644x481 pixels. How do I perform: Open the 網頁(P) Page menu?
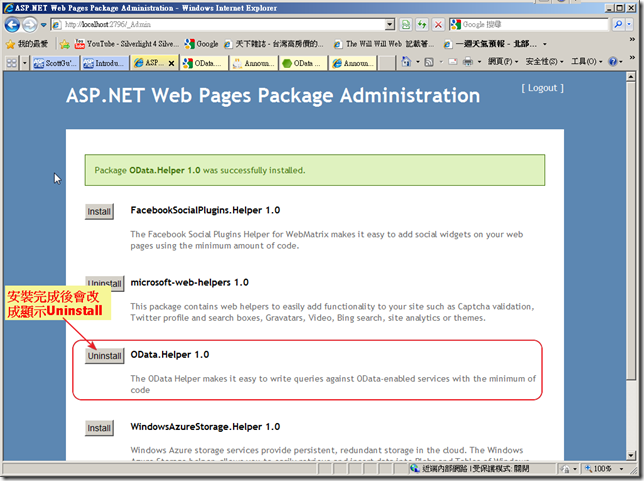pyautogui.click(x=503, y=62)
